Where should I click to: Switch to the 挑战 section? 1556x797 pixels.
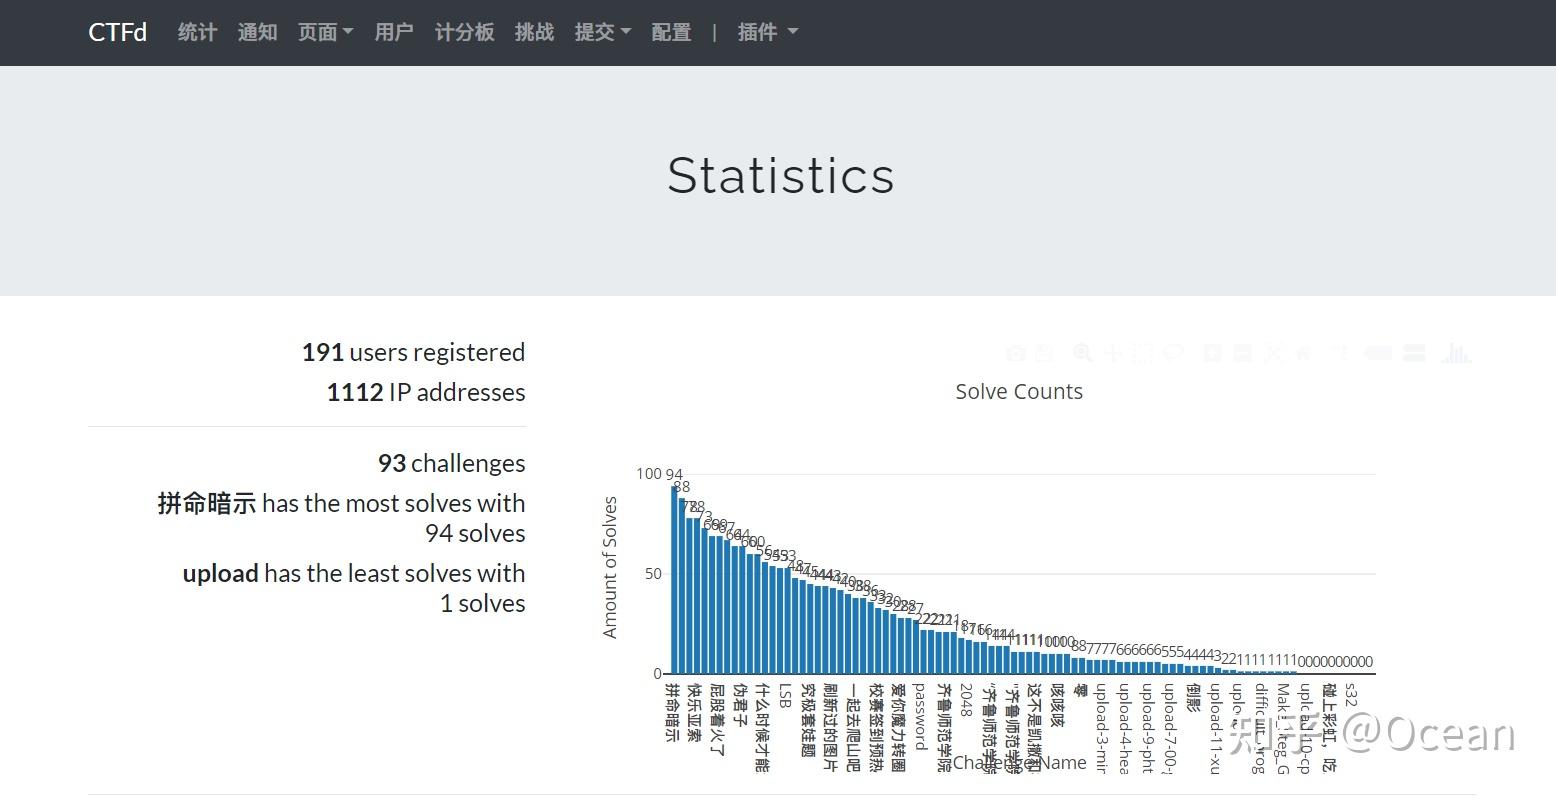tap(533, 32)
